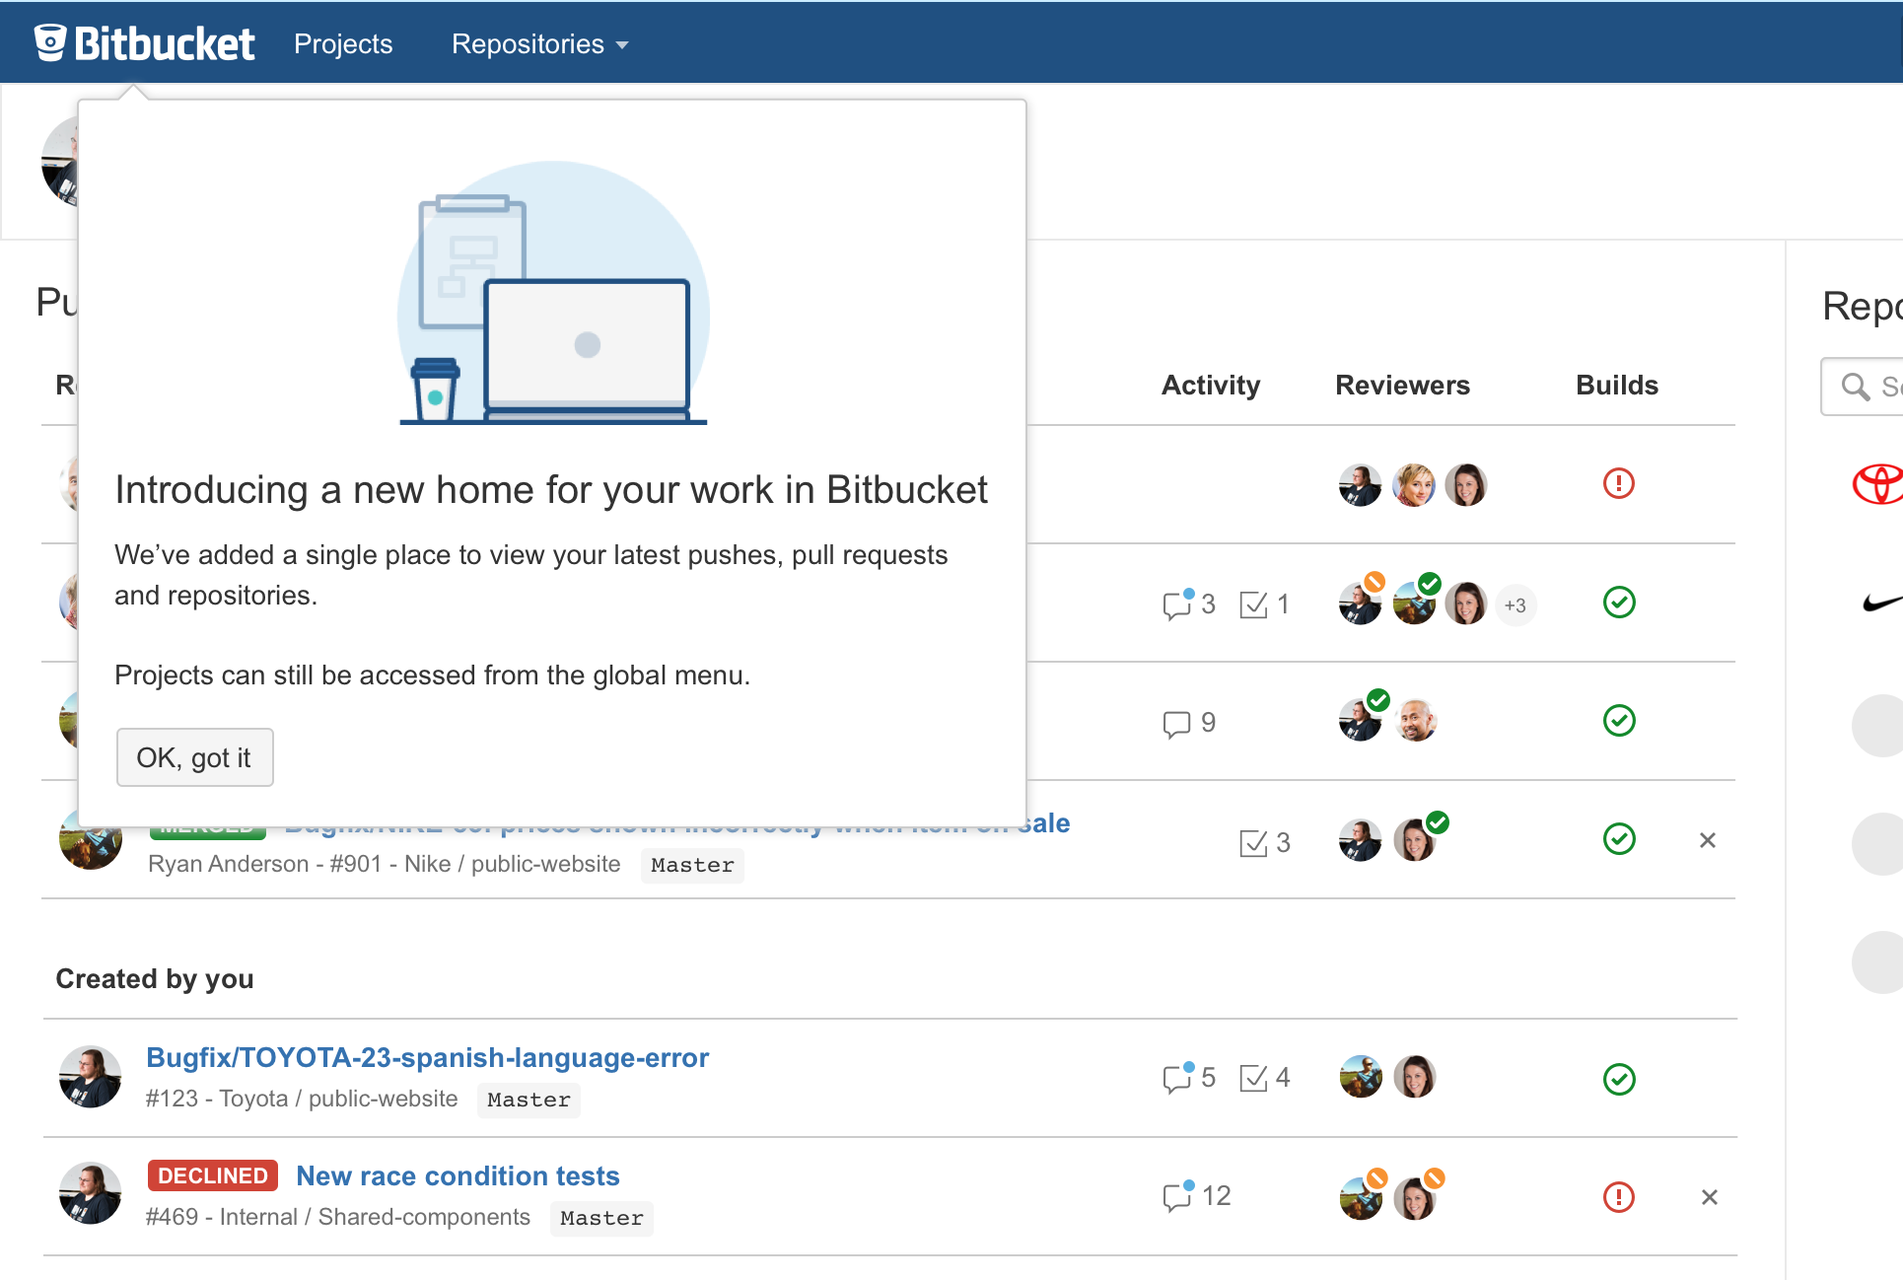Image resolution: width=1903 pixels, height=1280 pixels.
Task: Click the failed build status icon on the top pull request
Action: tap(1618, 483)
